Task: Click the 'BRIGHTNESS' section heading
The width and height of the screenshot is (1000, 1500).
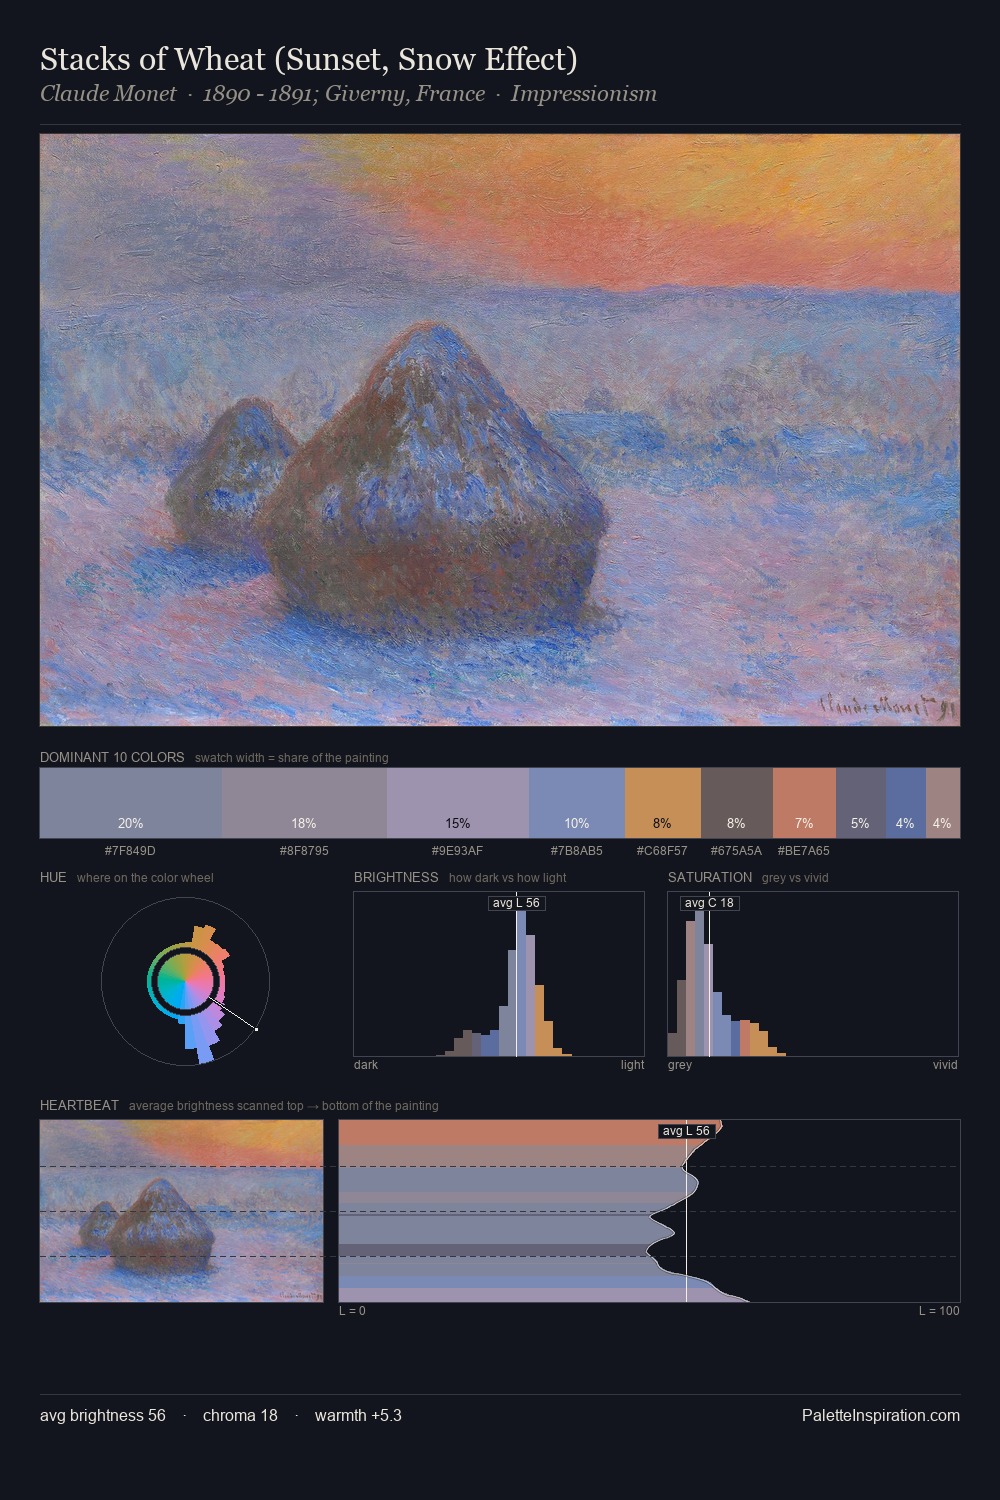Action: tap(396, 877)
